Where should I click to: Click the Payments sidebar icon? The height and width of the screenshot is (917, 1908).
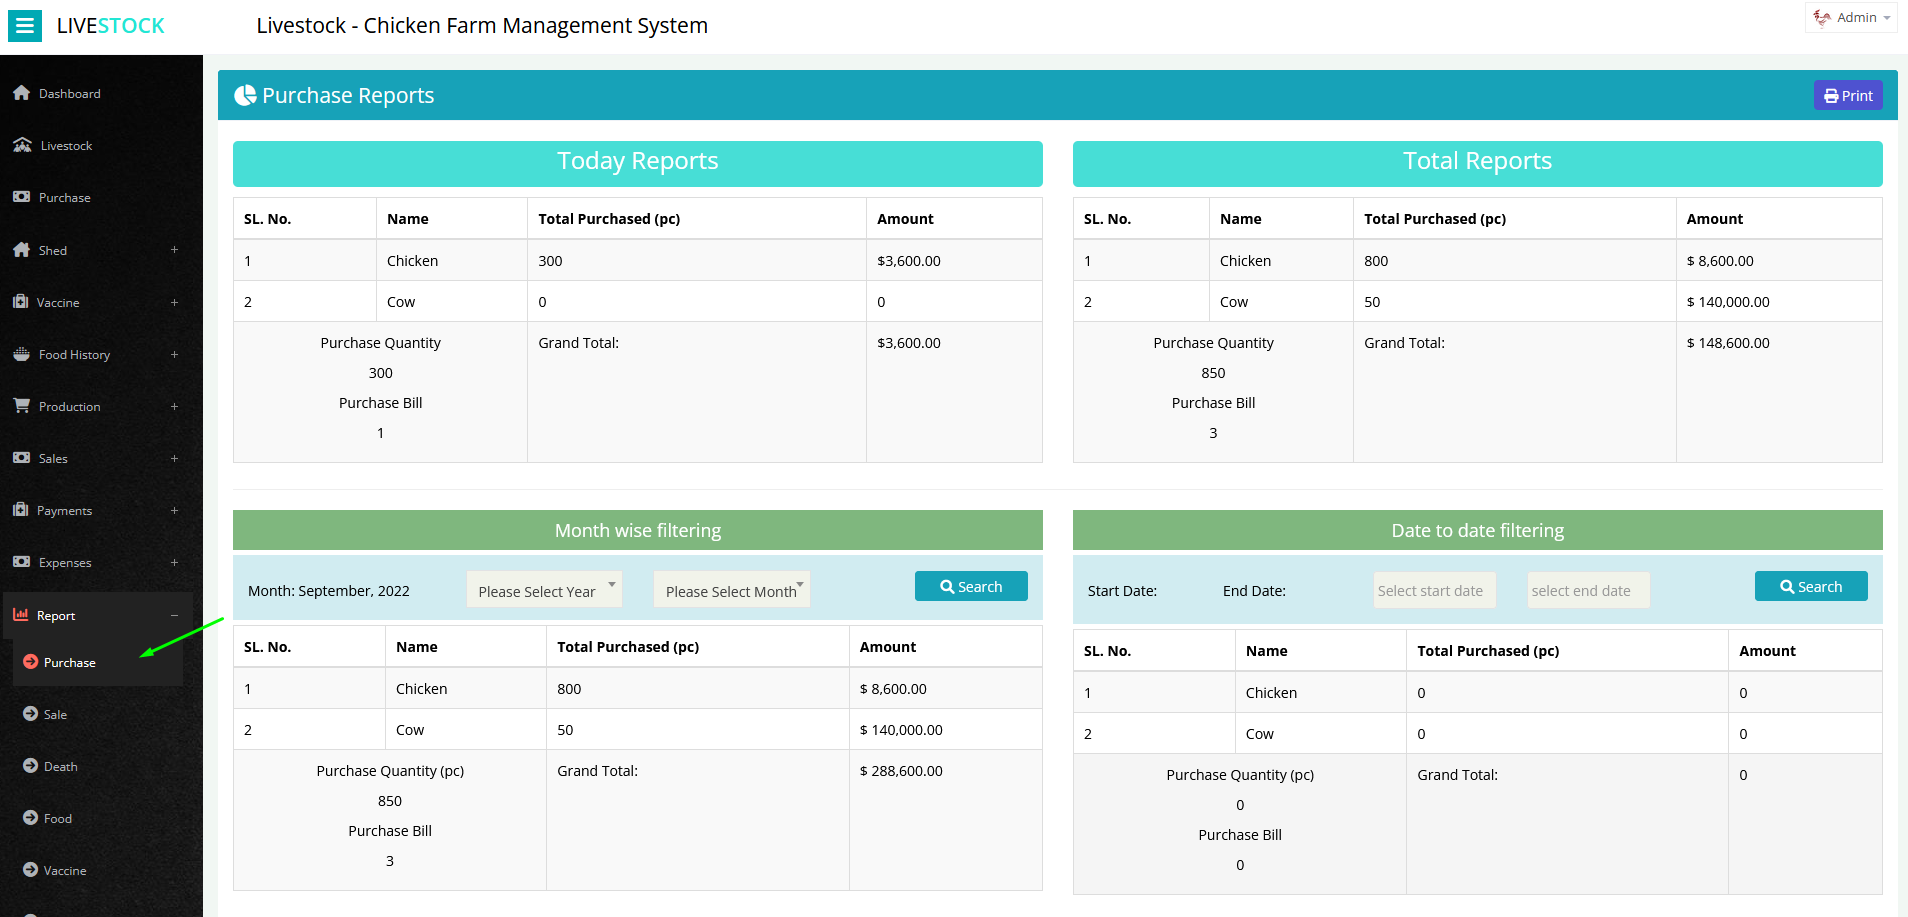click(x=22, y=510)
